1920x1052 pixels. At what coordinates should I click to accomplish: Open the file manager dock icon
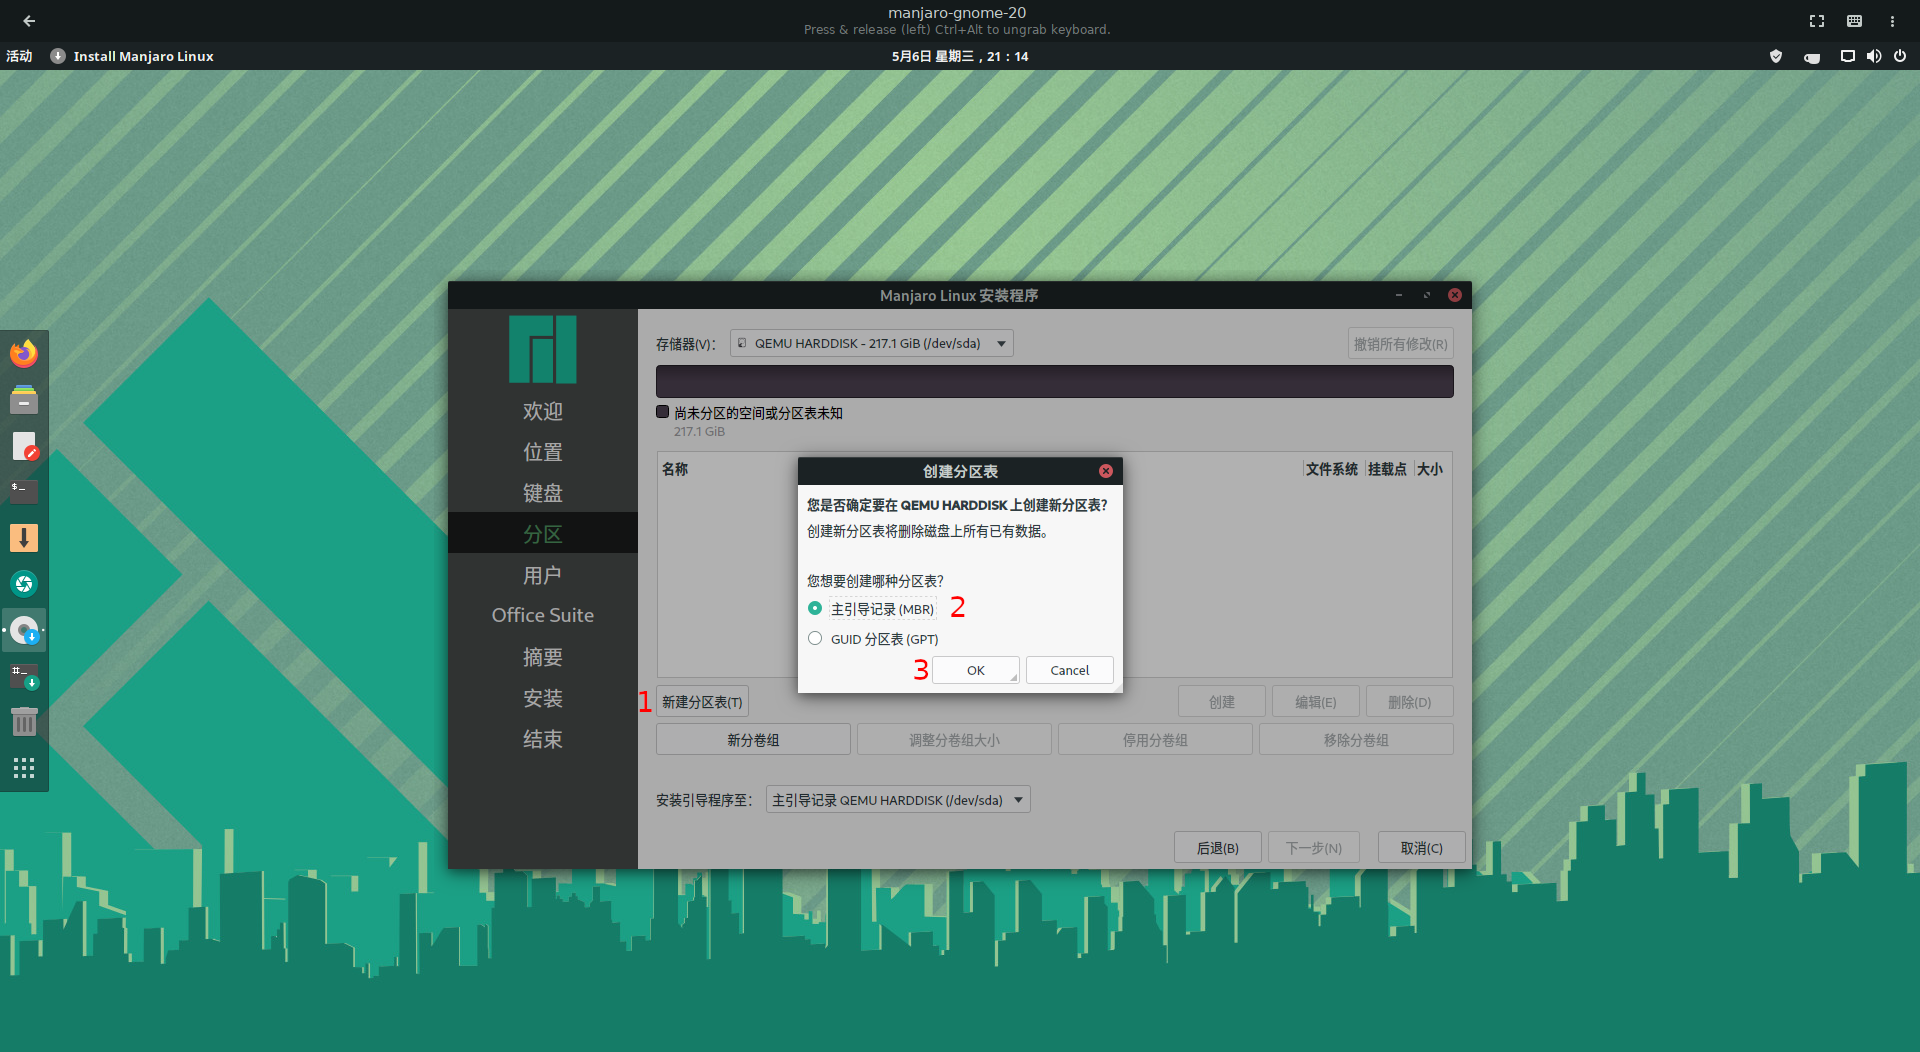[x=24, y=400]
